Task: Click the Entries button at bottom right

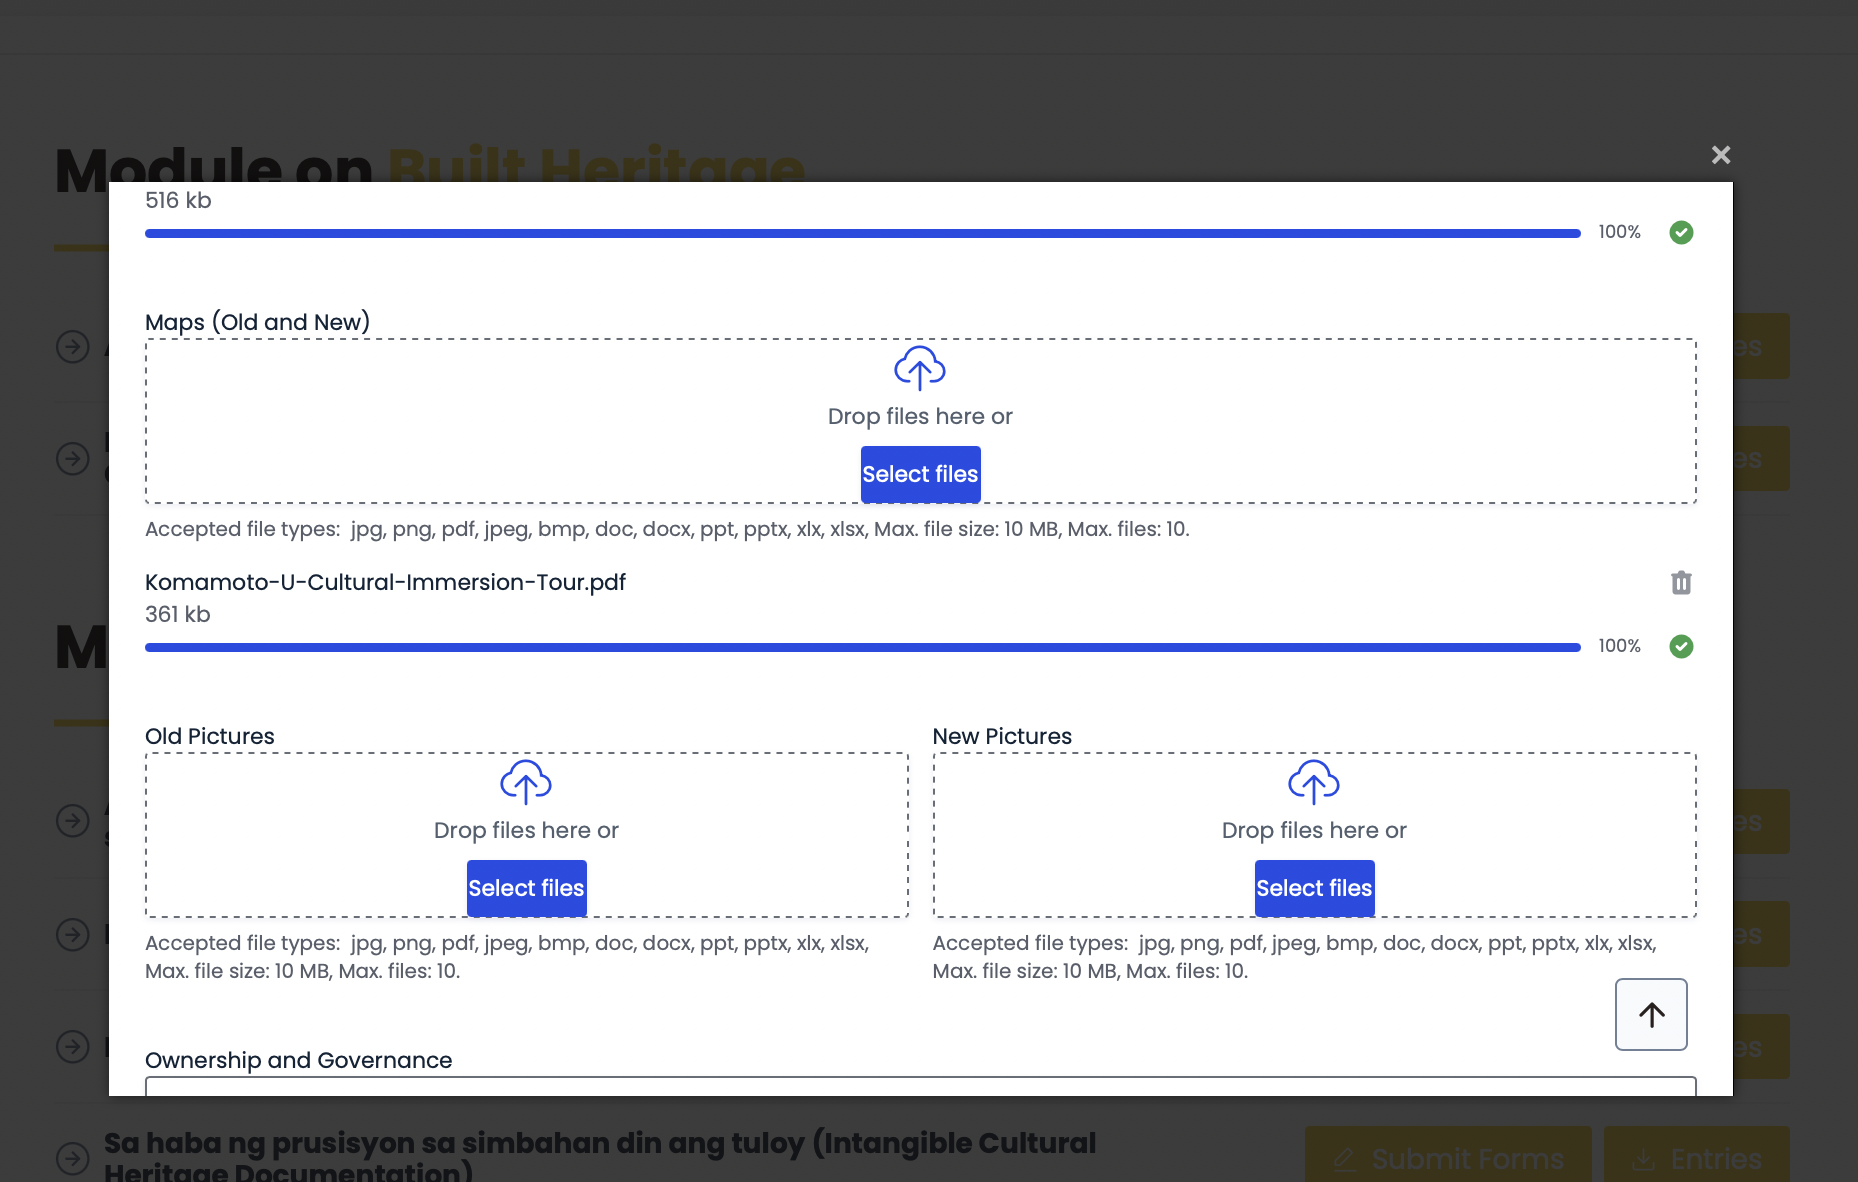Action: pos(1696,1158)
